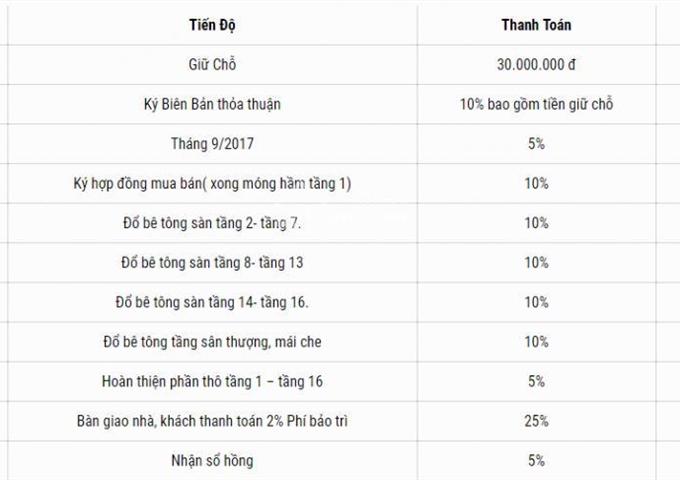The height and width of the screenshot is (480, 680).
Task: Click the 30.000.000 đ payment cell
Action: (535, 65)
